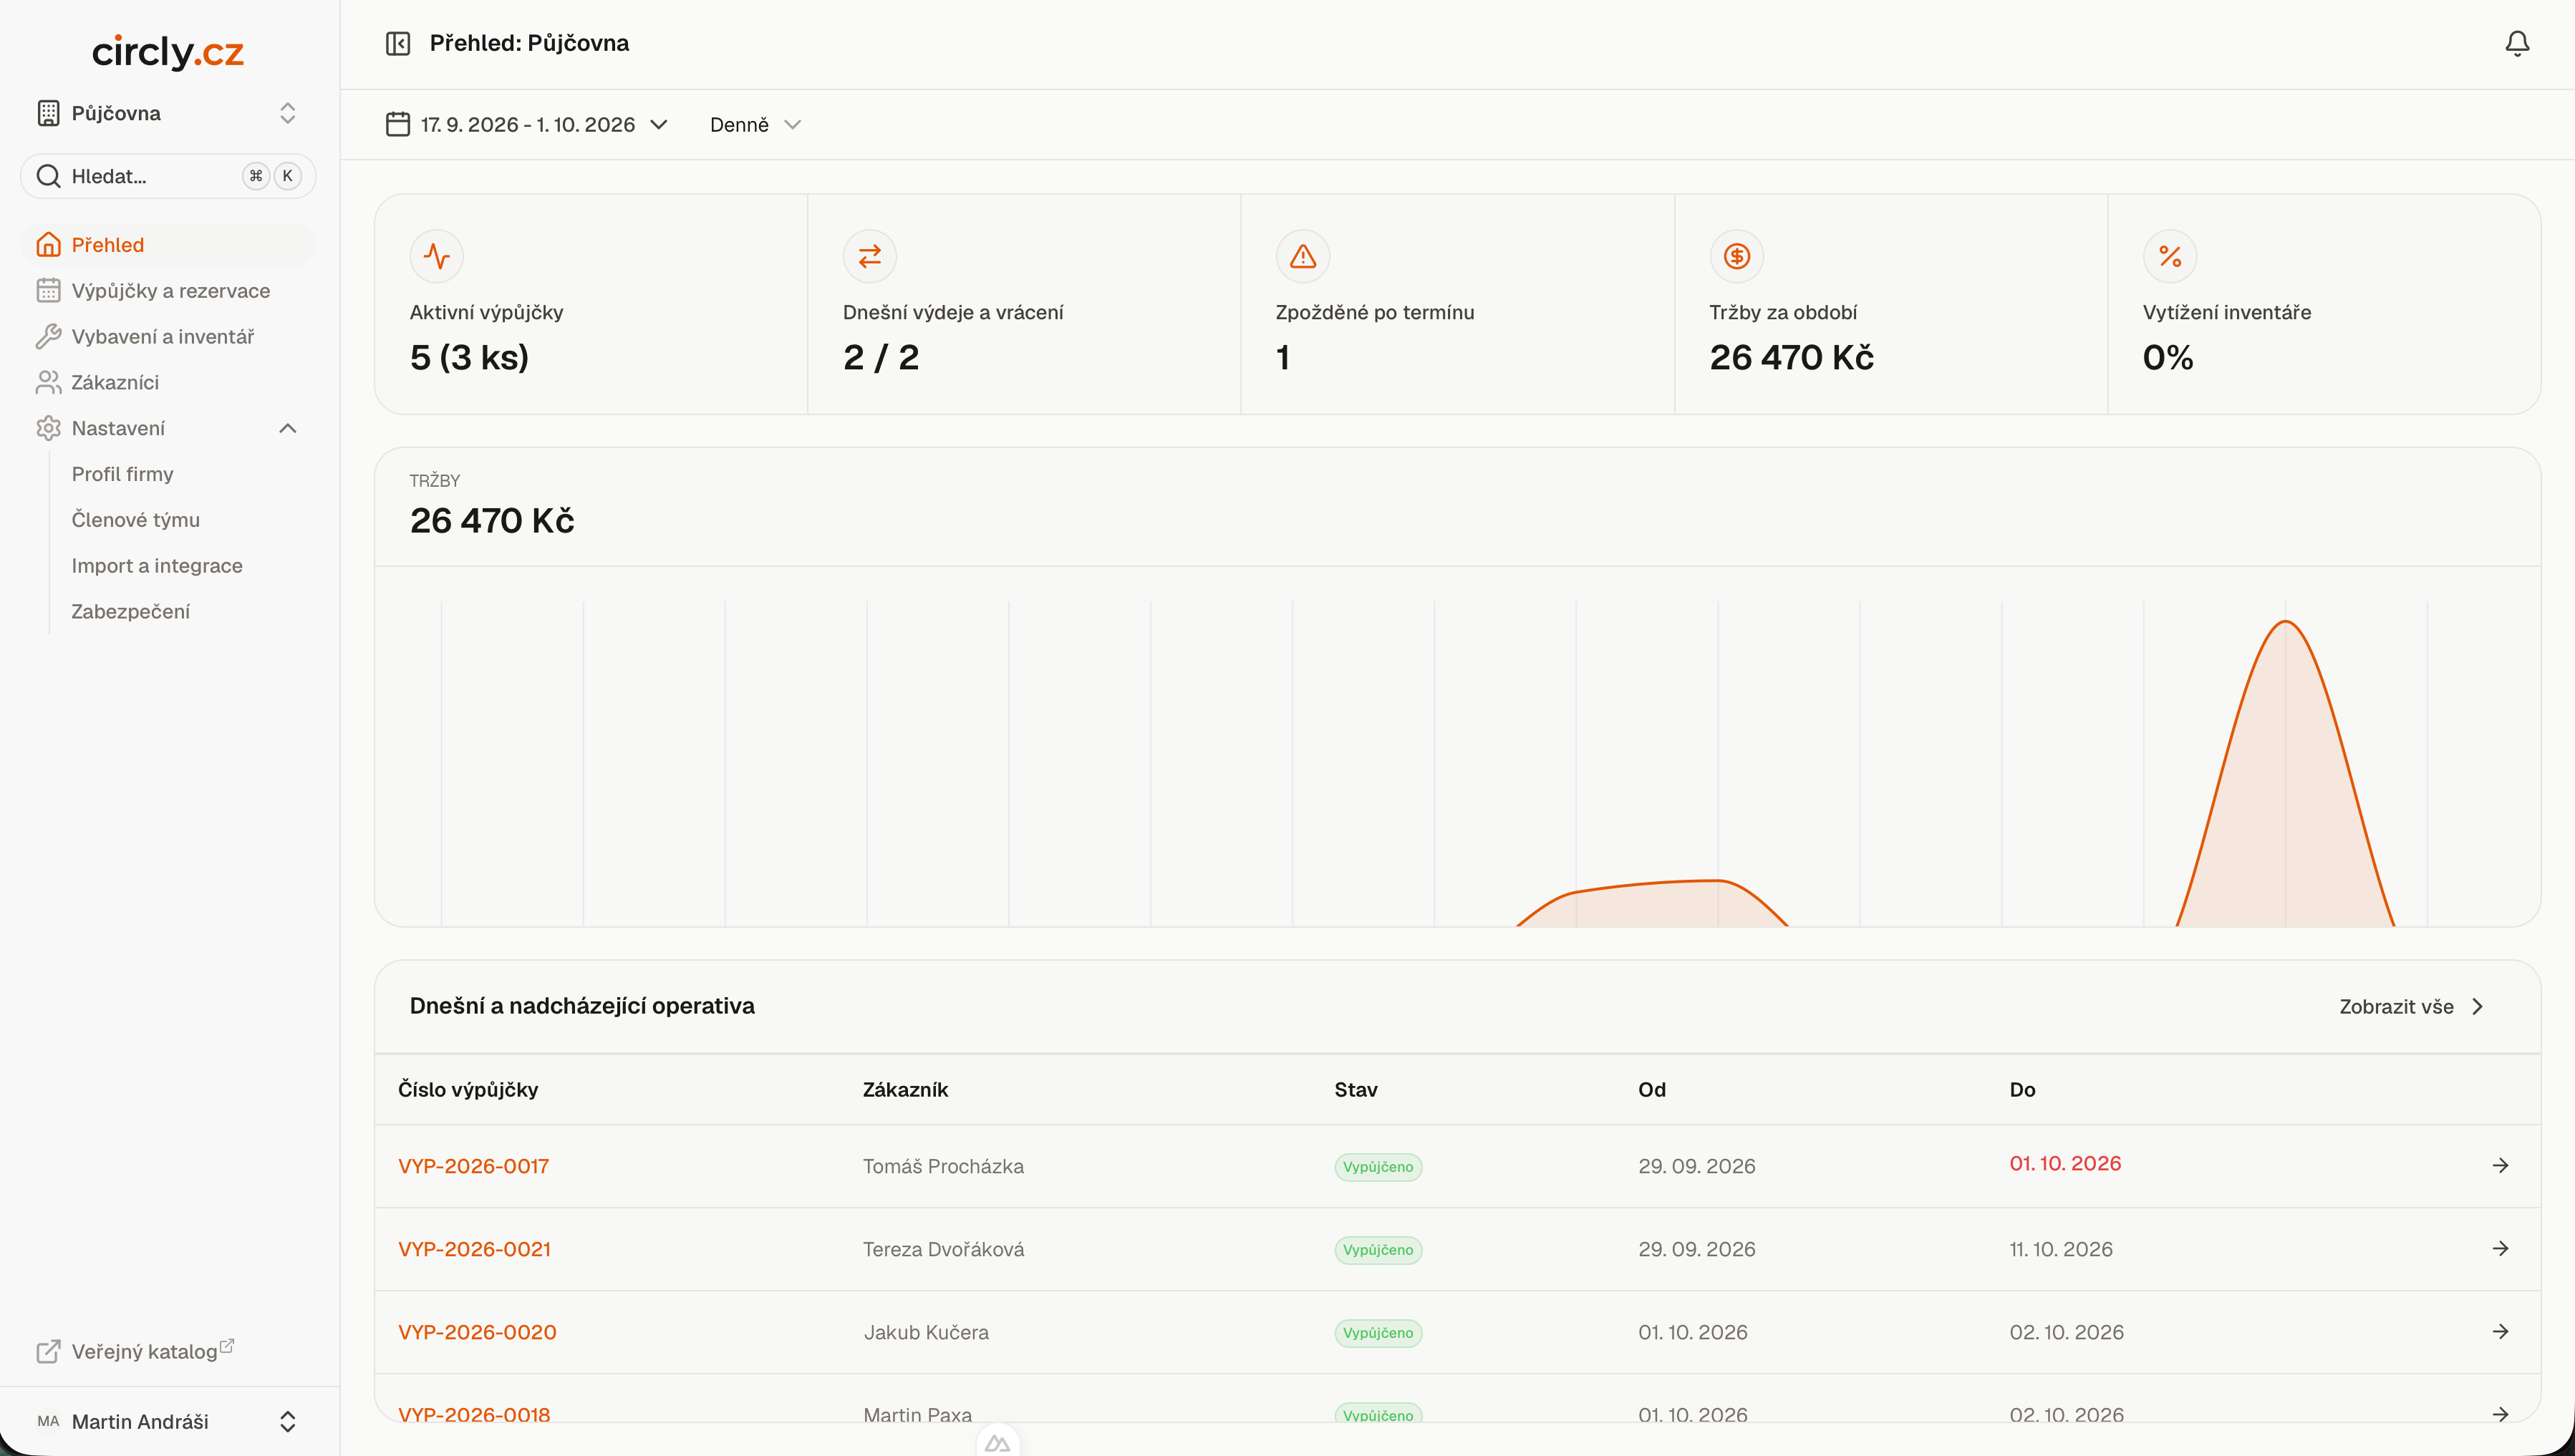Click the Dnešní výdeje a vrácení arrows icon
The width and height of the screenshot is (2575, 1456).
point(870,256)
